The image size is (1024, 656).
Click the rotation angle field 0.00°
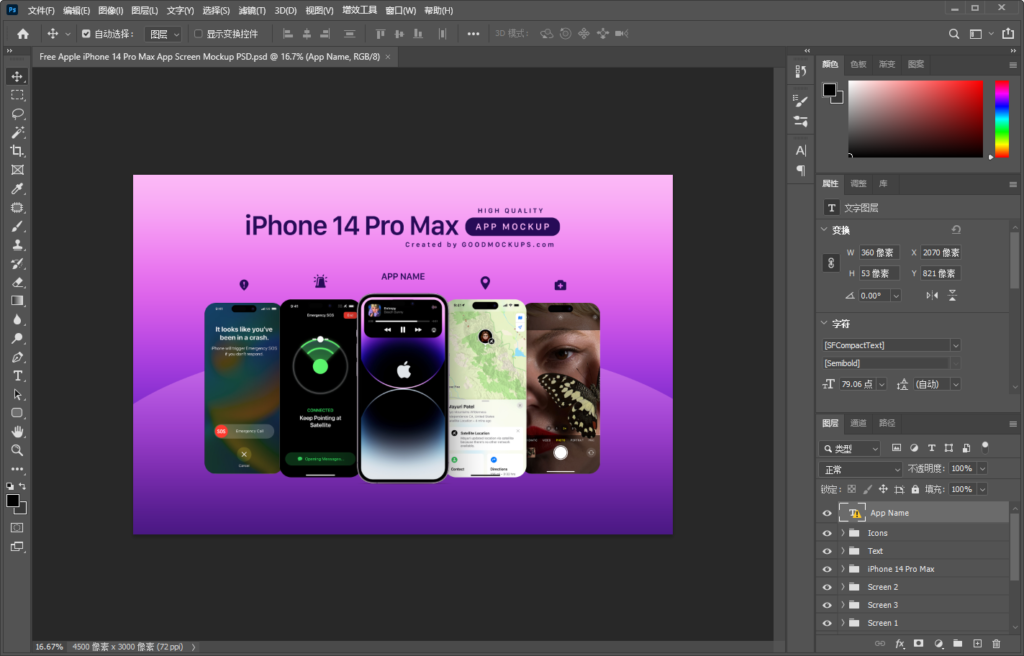click(x=874, y=295)
